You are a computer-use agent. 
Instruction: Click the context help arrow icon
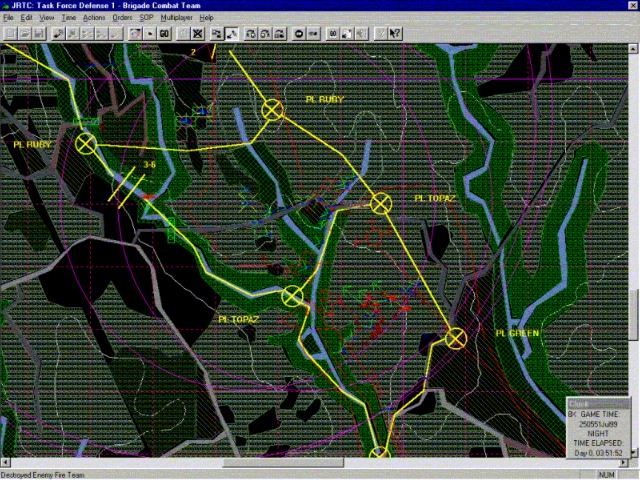tap(396, 33)
